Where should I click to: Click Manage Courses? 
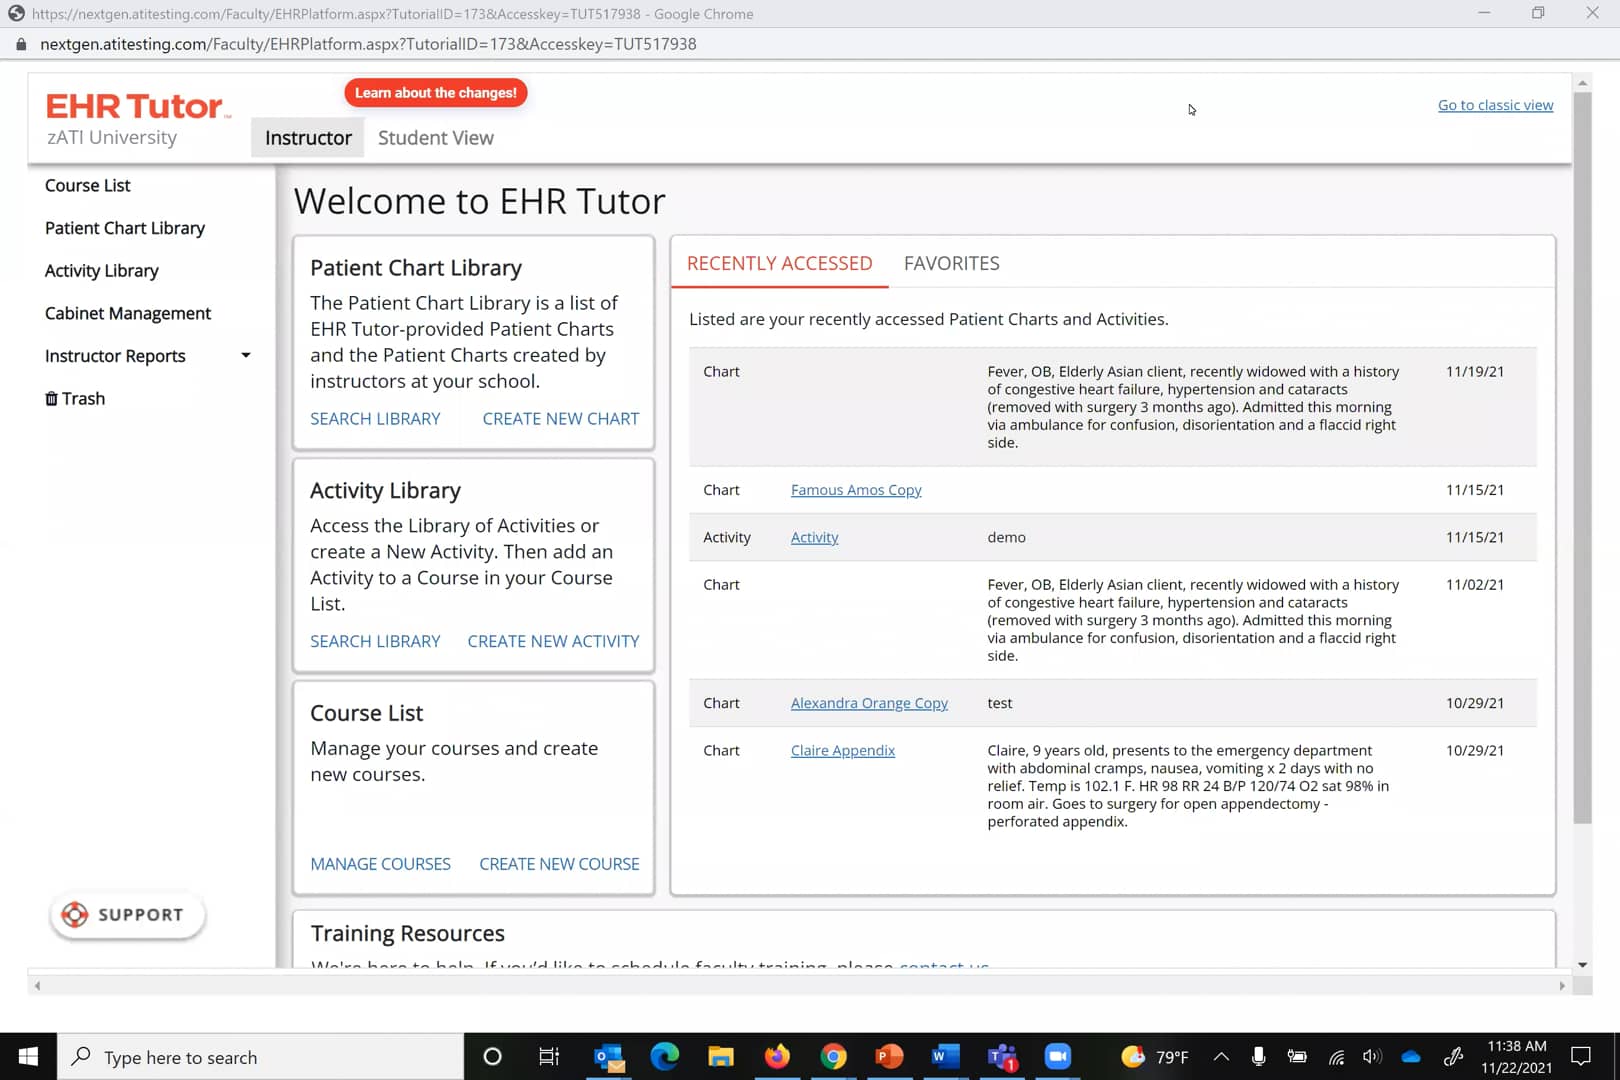[380, 863]
